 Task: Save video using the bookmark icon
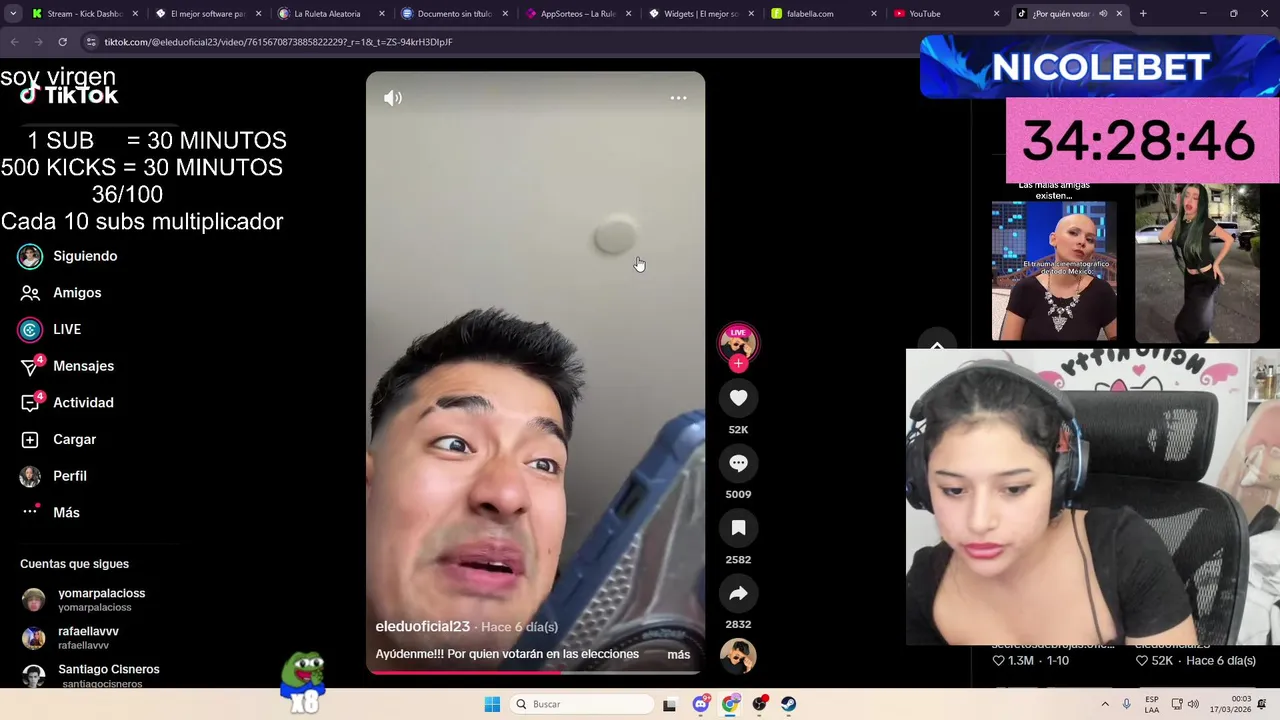pos(738,528)
